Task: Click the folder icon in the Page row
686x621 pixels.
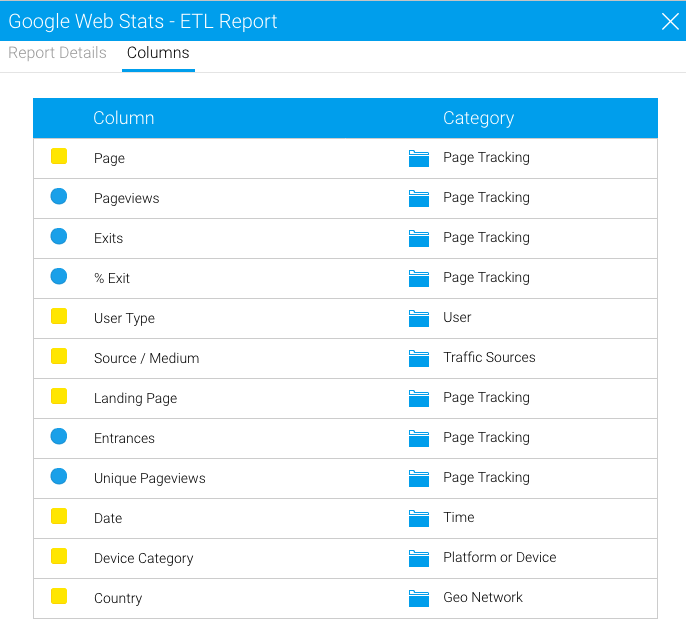Action: [419, 158]
